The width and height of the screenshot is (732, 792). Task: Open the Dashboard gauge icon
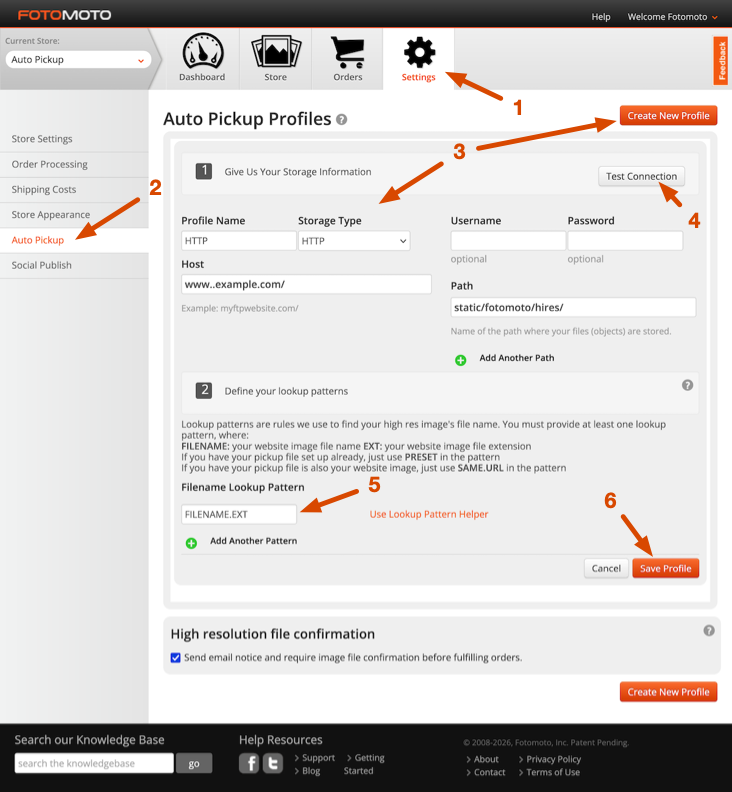tap(203, 52)
